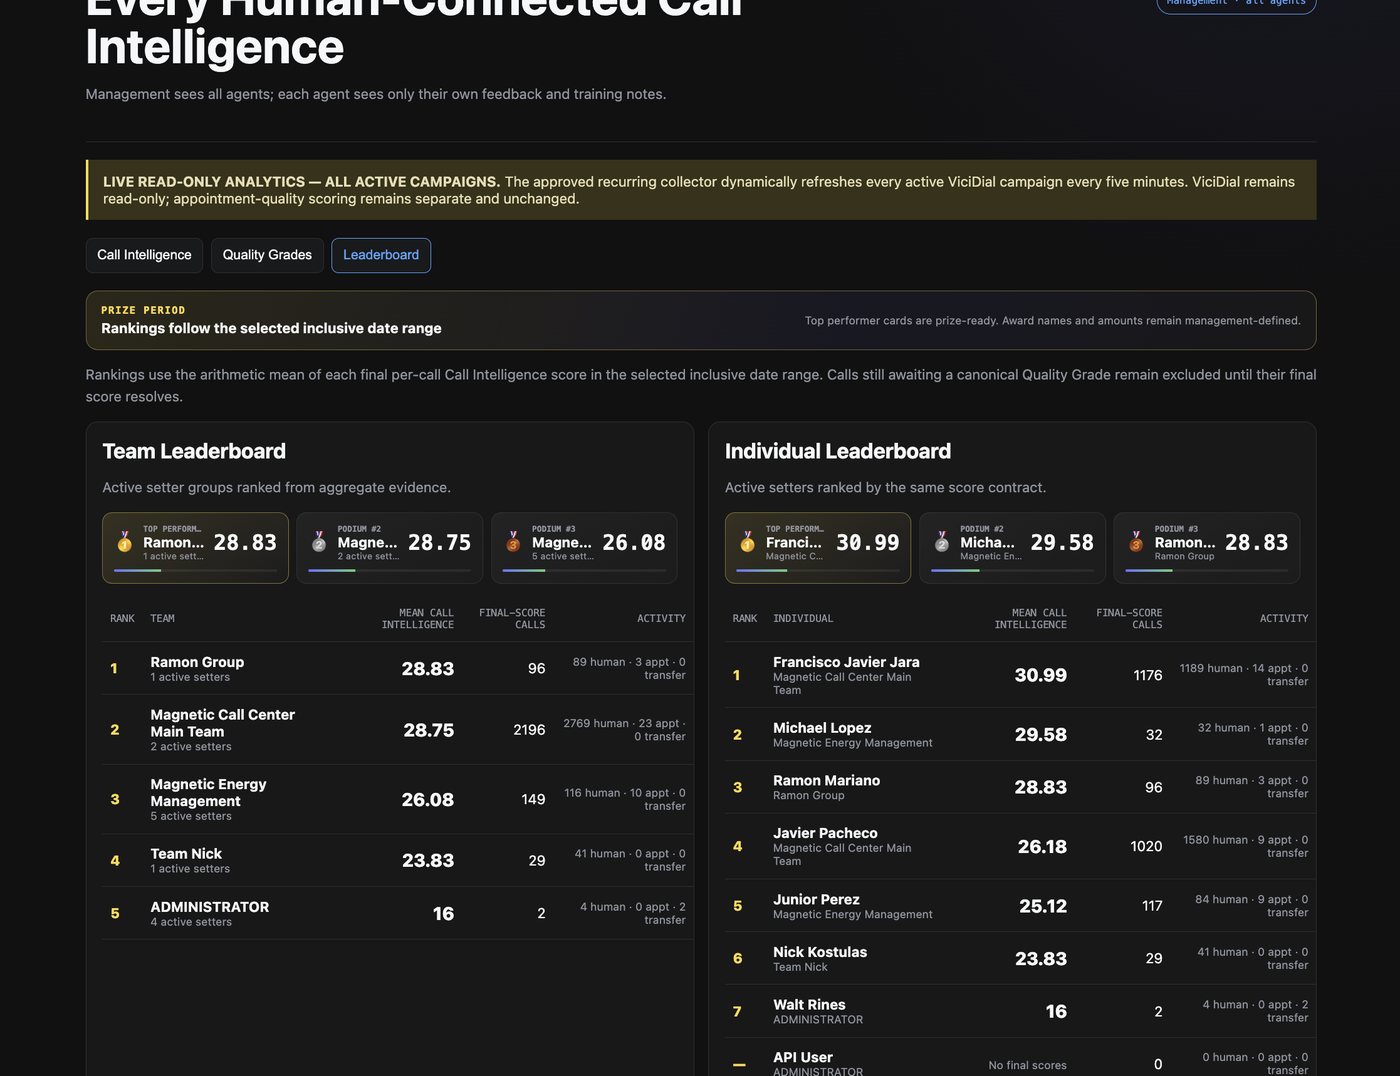The width and height of the screenshot is (1400, 1076).
Task: Select the ADMINISTRATOR team row name
Action: tap(209, 907)
